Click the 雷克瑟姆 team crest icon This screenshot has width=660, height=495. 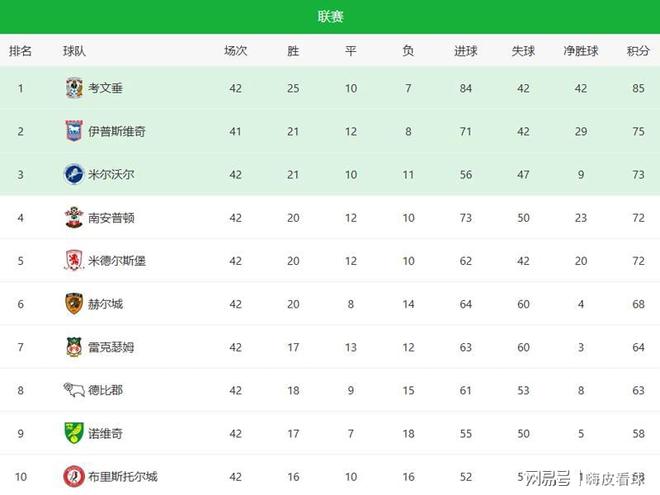[73, 347]
